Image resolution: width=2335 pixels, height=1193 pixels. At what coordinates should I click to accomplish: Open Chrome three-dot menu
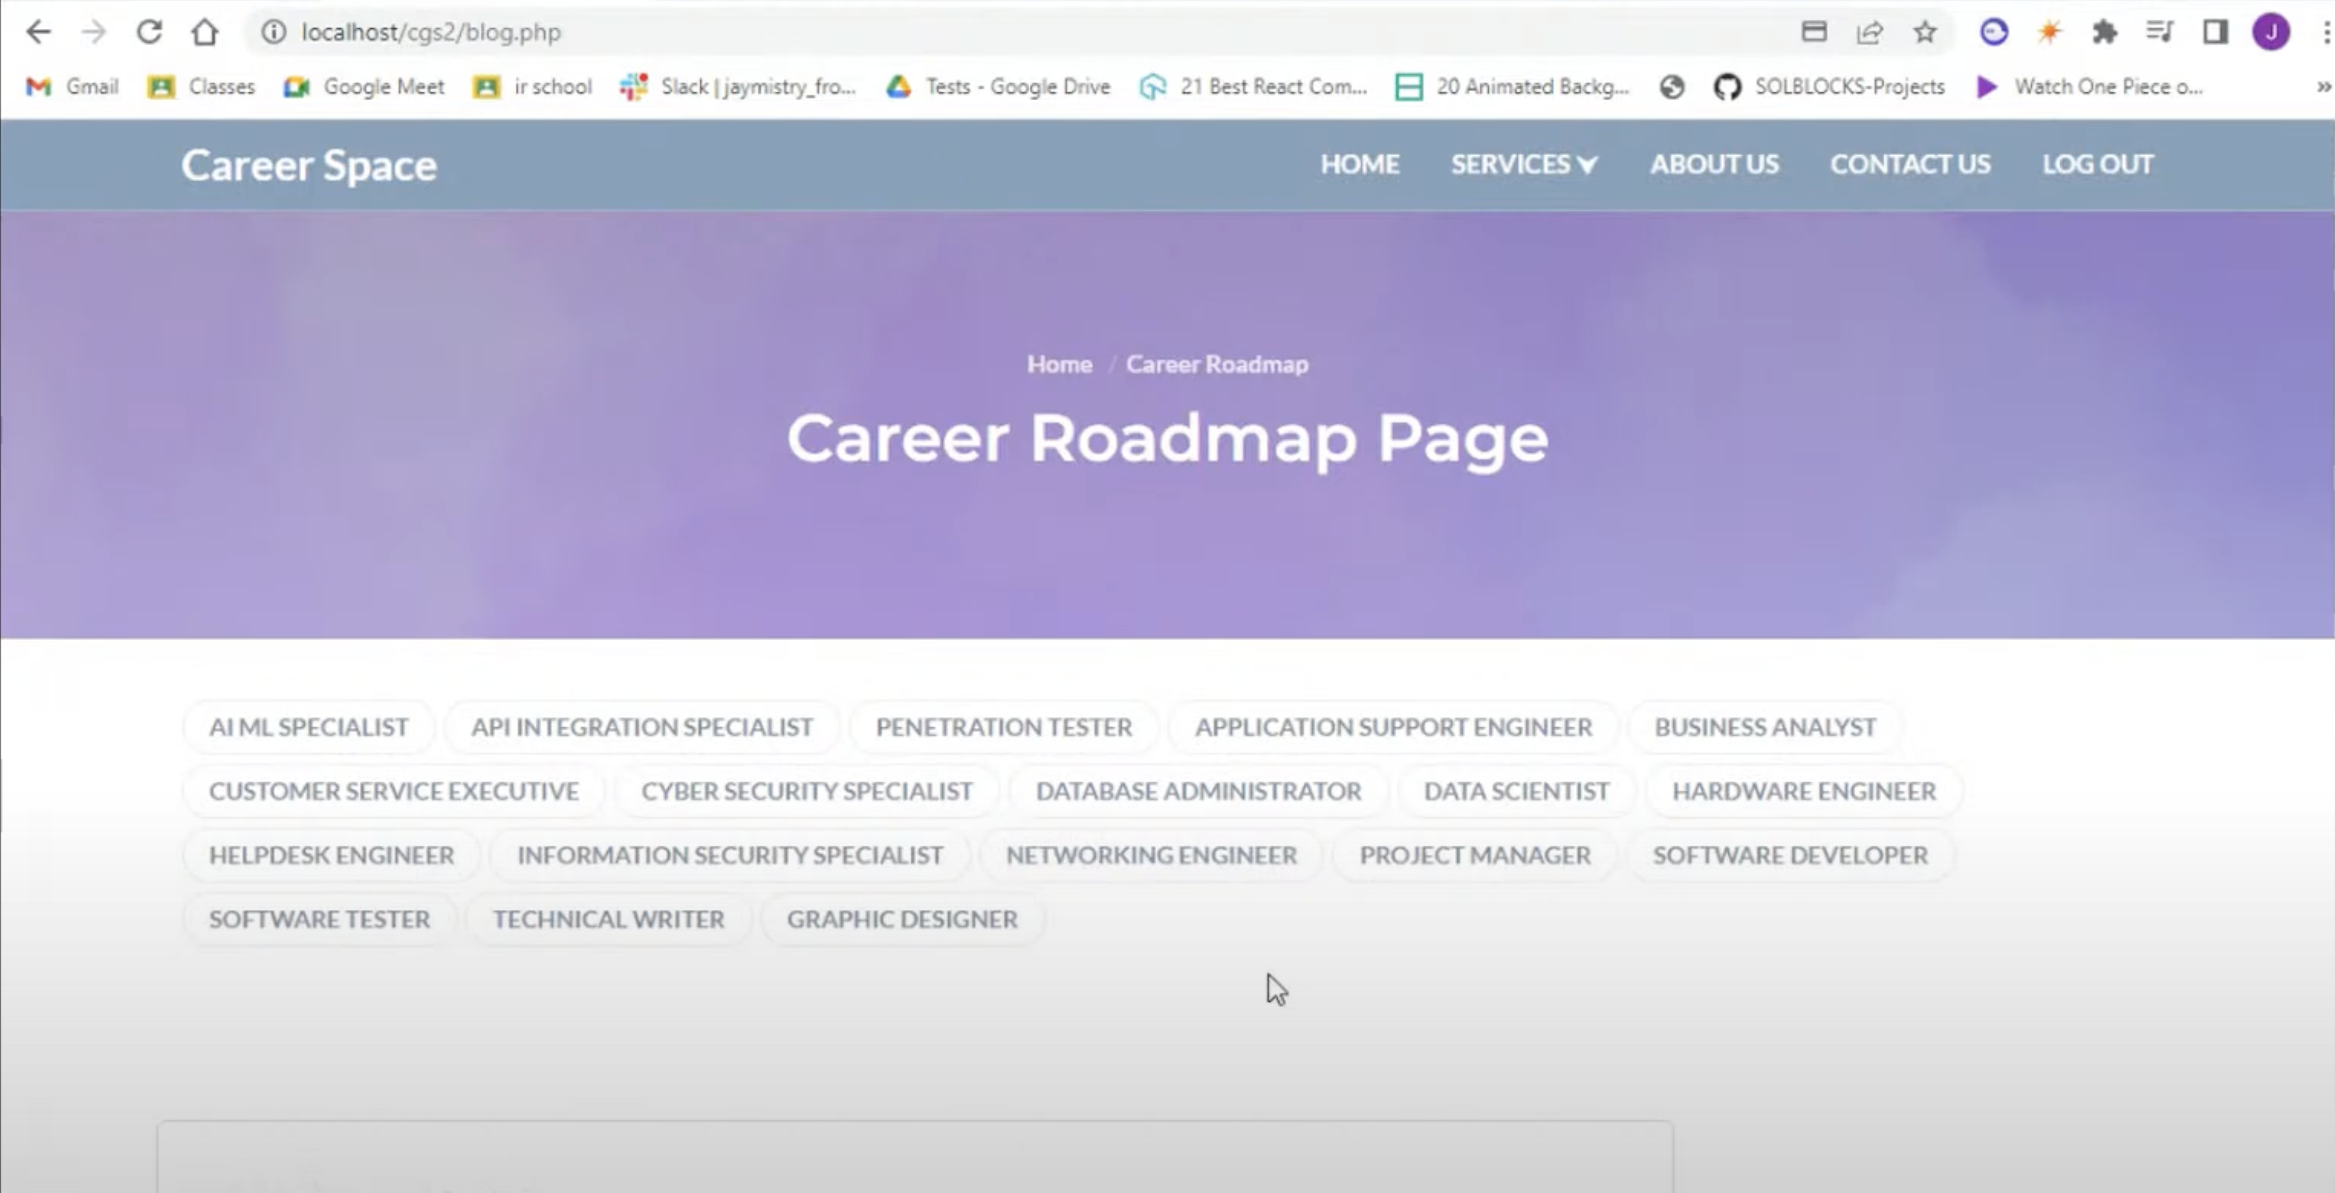click(x=2326, y=32)
